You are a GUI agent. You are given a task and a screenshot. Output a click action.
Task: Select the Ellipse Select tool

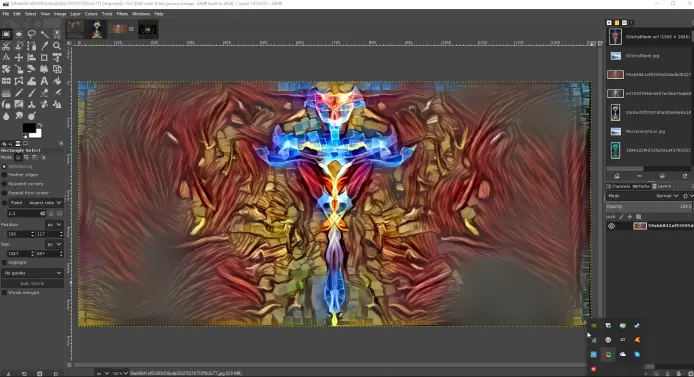click(19, 34)
